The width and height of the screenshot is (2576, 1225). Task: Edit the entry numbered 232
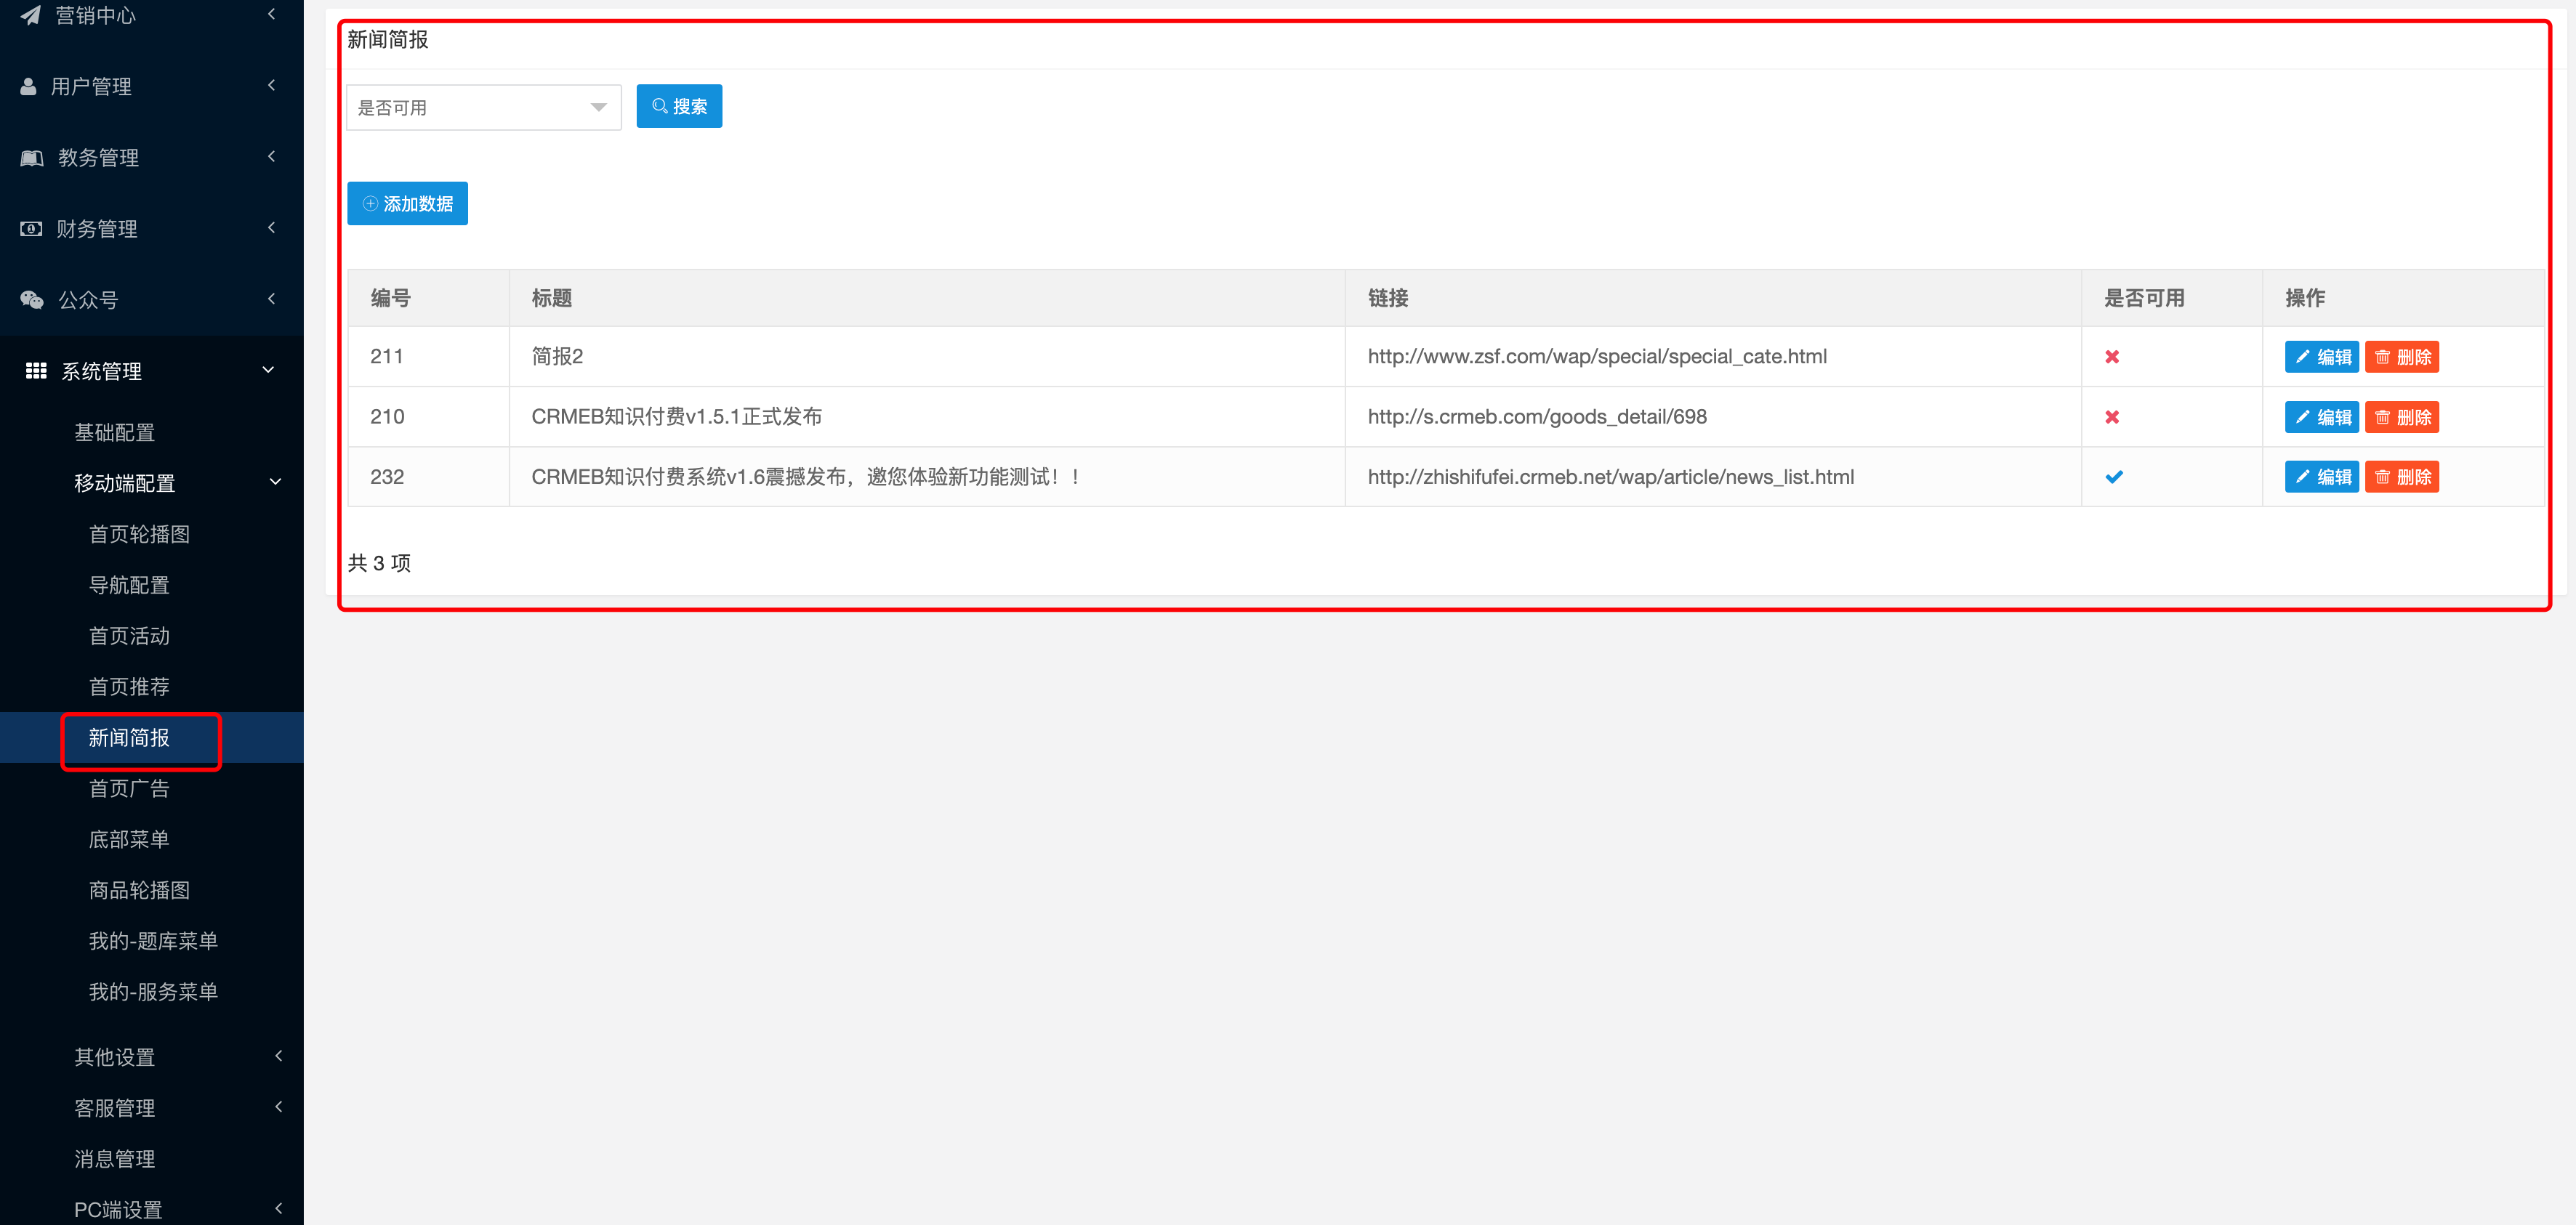pos(2321,477)
